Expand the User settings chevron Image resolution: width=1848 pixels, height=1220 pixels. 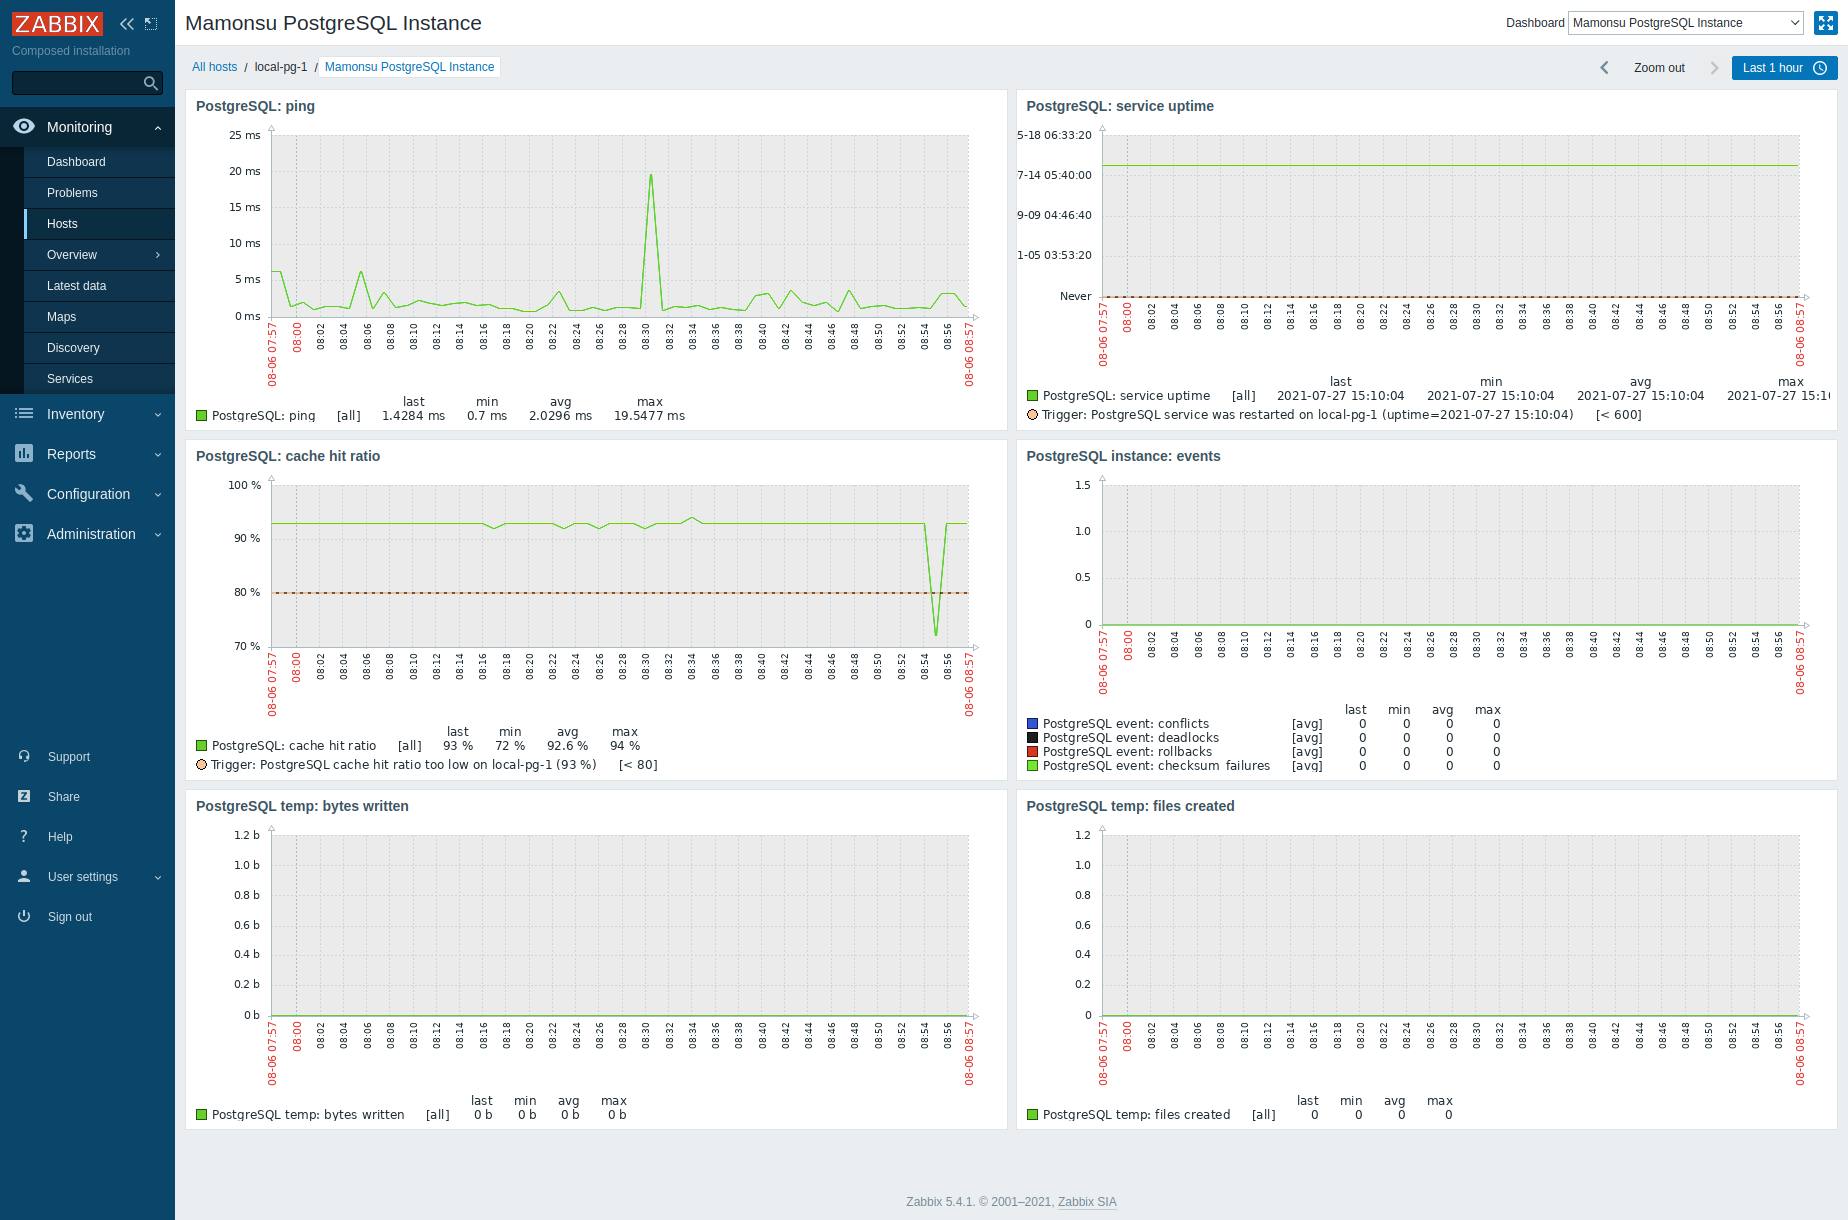[x=158, y=877]
